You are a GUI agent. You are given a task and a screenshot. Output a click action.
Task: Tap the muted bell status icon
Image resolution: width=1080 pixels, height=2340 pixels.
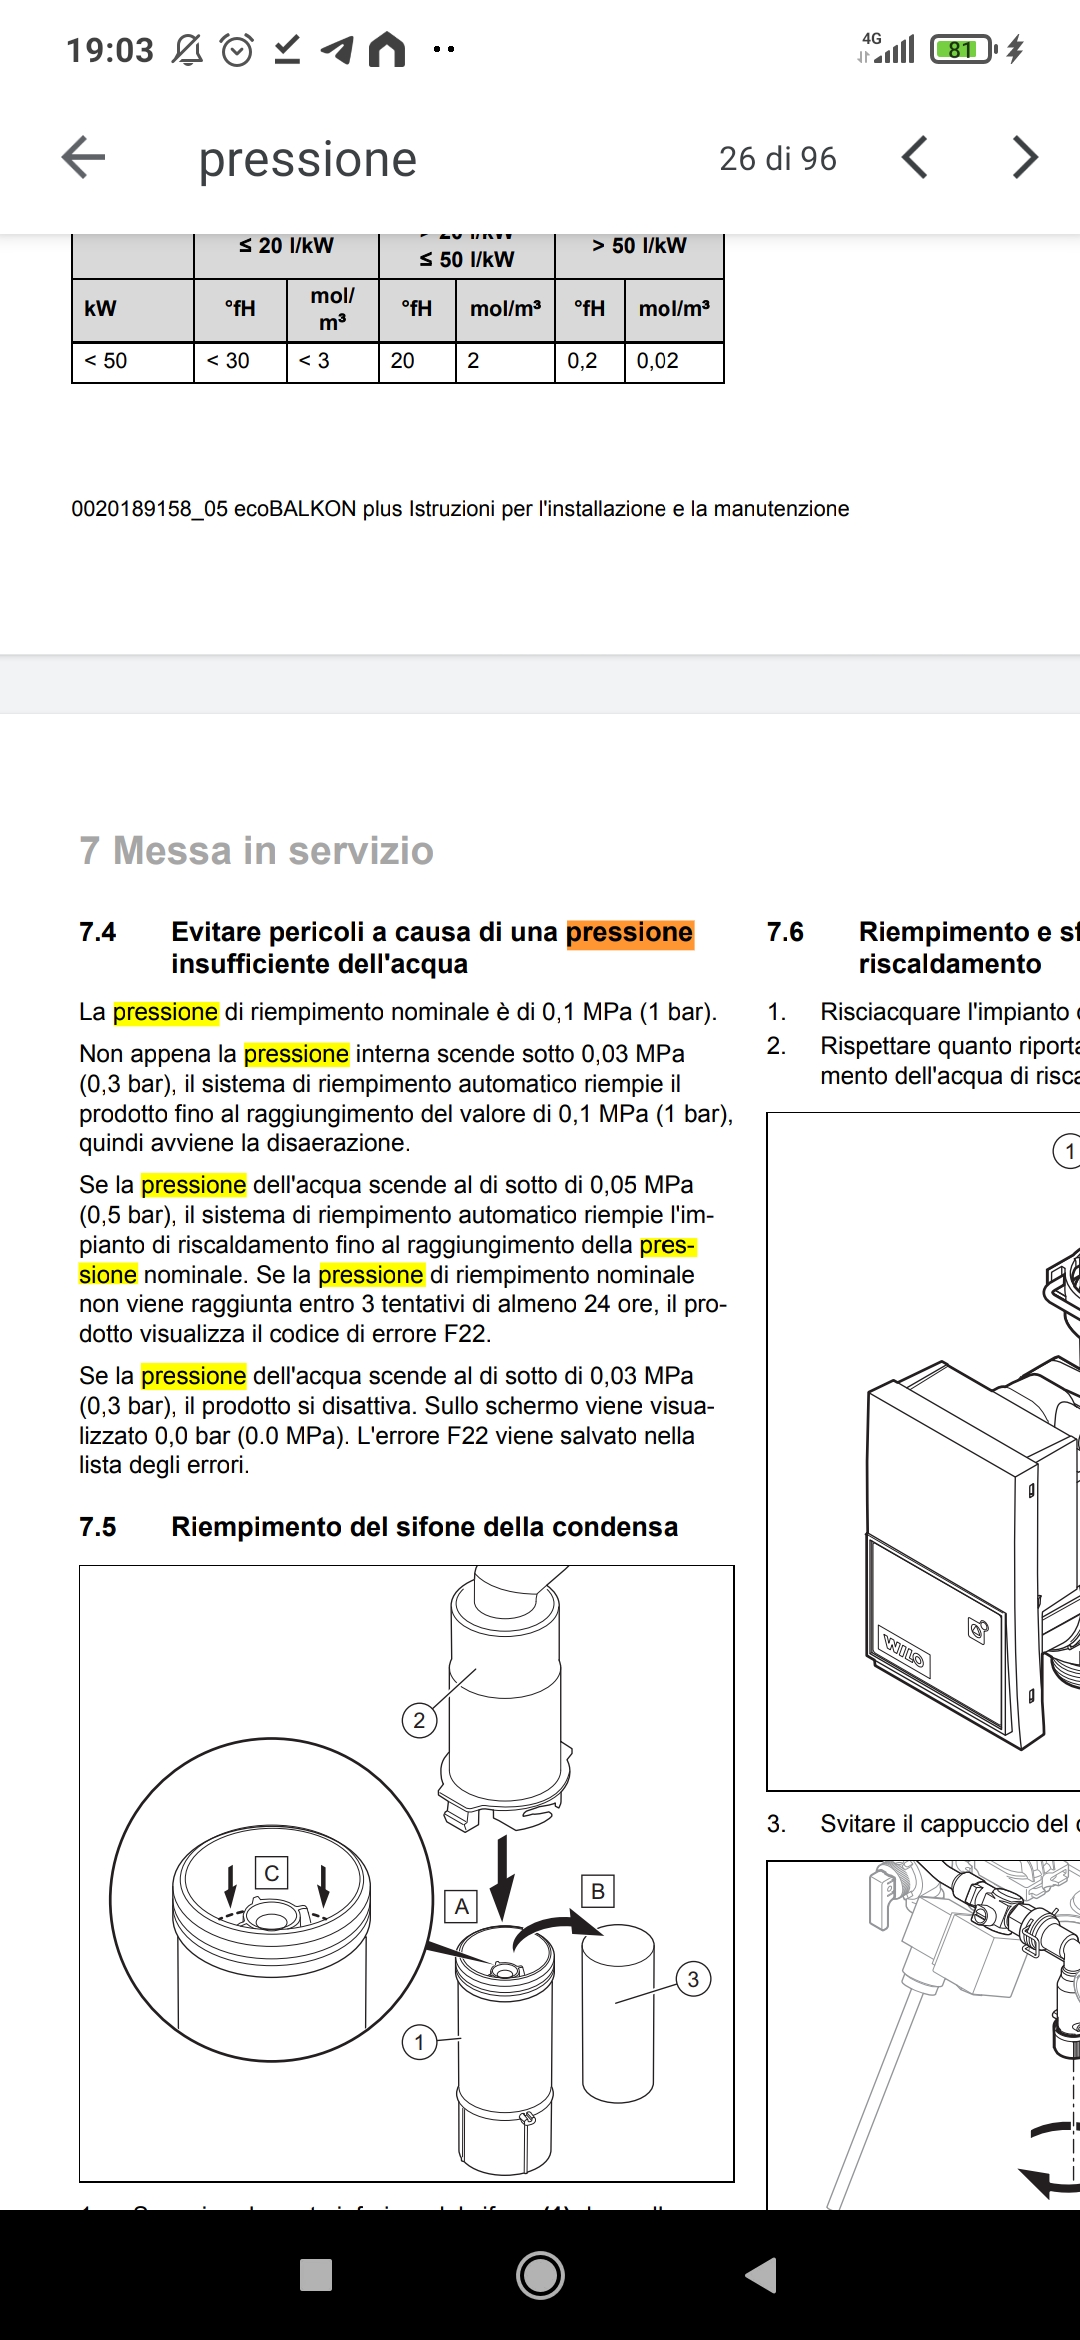[x=187, y=49]
